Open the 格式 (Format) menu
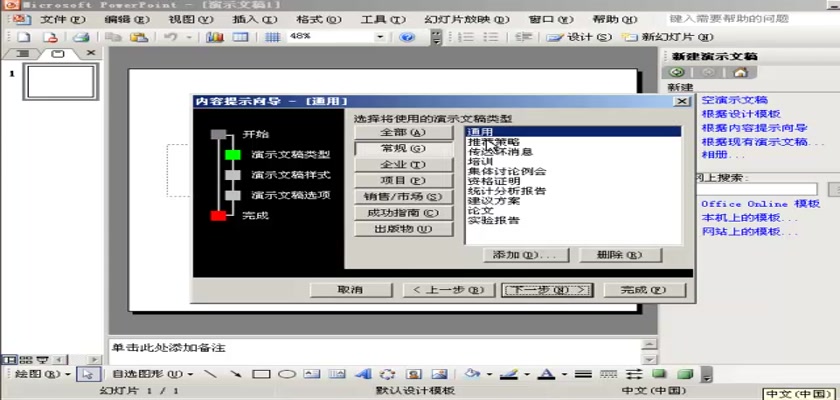 pyautogui.click(x=319, y=20)
